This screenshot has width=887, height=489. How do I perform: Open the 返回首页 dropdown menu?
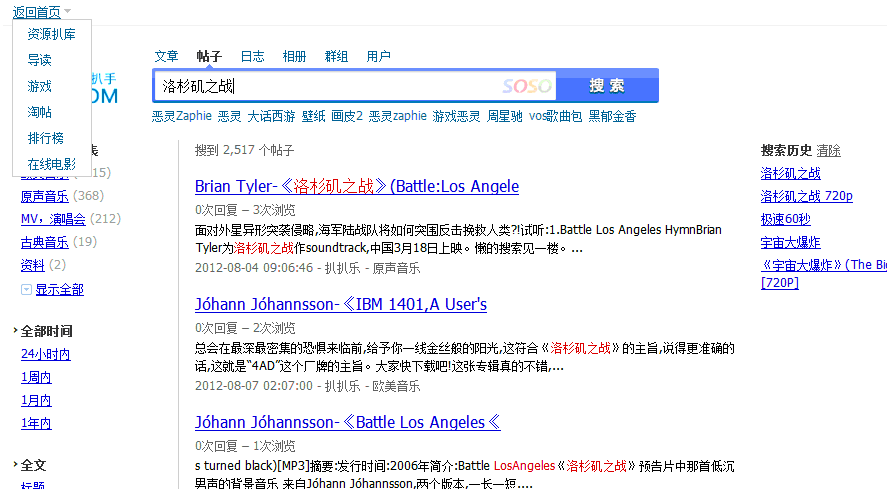coord(41,11)
